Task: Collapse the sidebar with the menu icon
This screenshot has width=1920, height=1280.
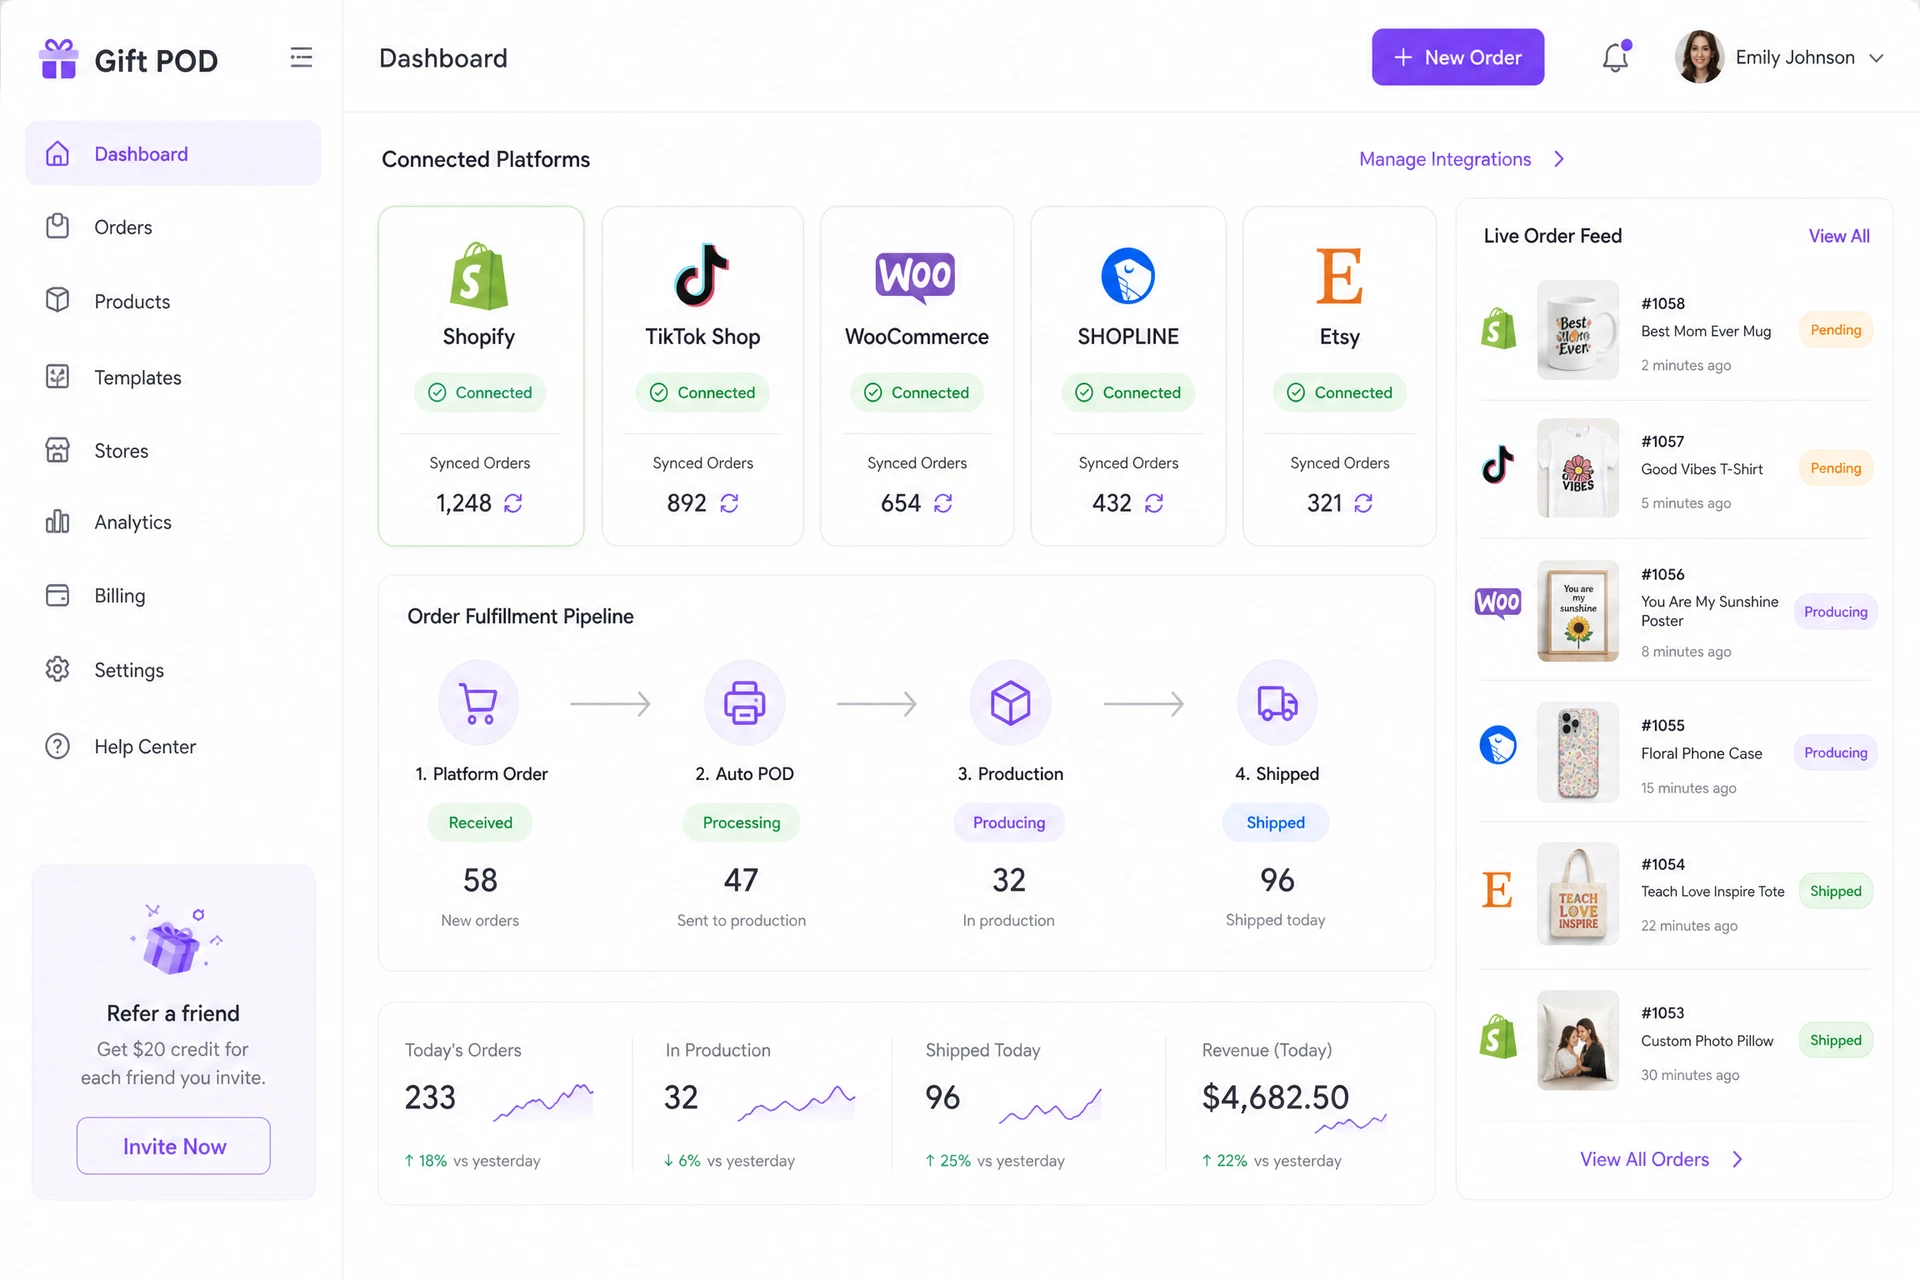Action: 301,57
